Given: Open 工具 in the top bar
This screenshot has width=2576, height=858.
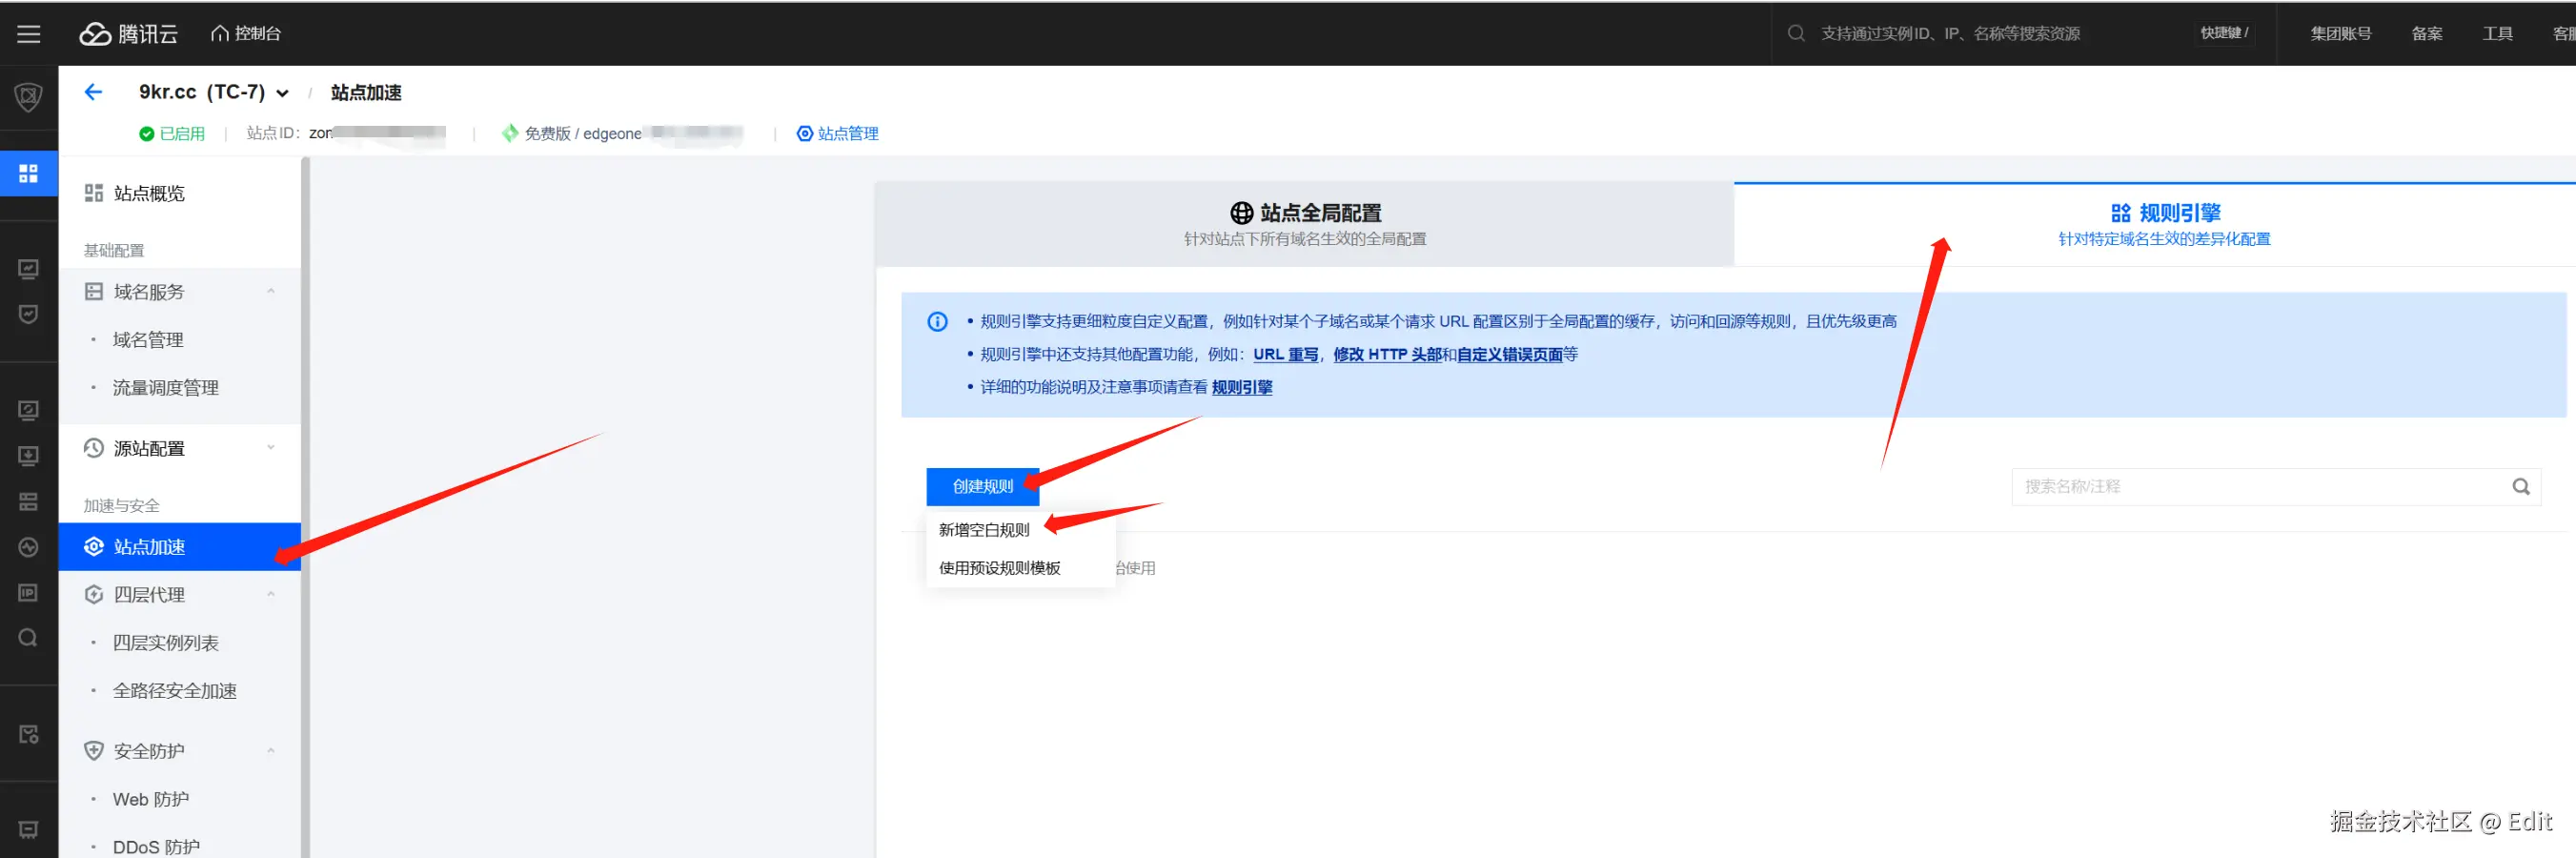Looking at the screenshot, I should point(2497,34).
